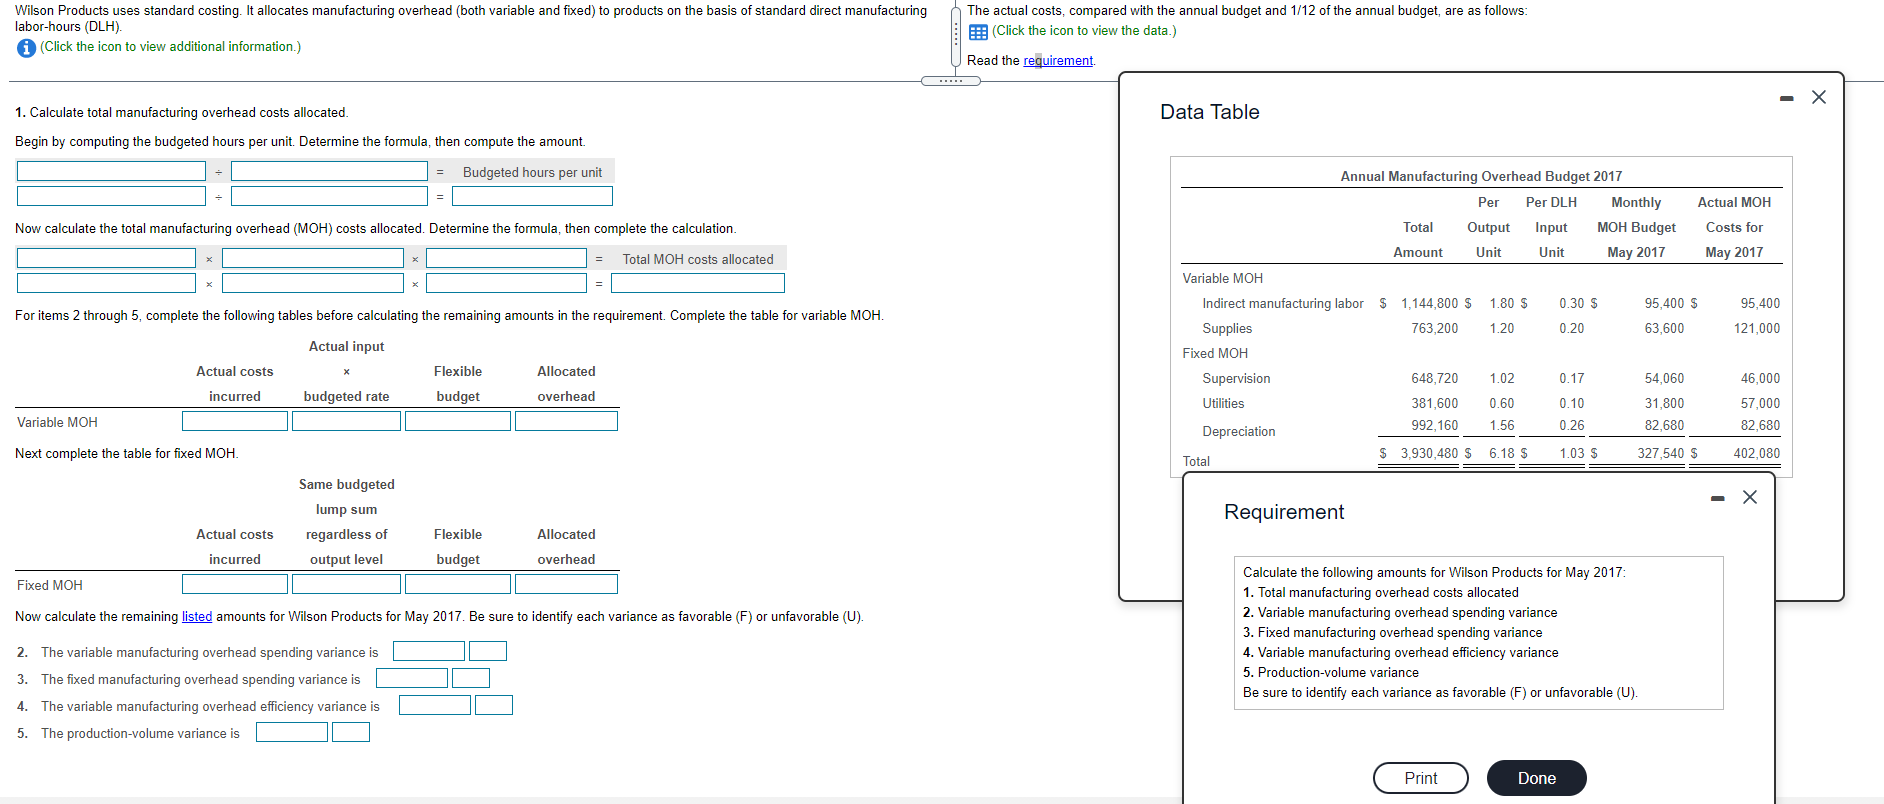Select production-volume variance amount box
The width and height of the screenshot is (1884, 804).
point(292,732)
